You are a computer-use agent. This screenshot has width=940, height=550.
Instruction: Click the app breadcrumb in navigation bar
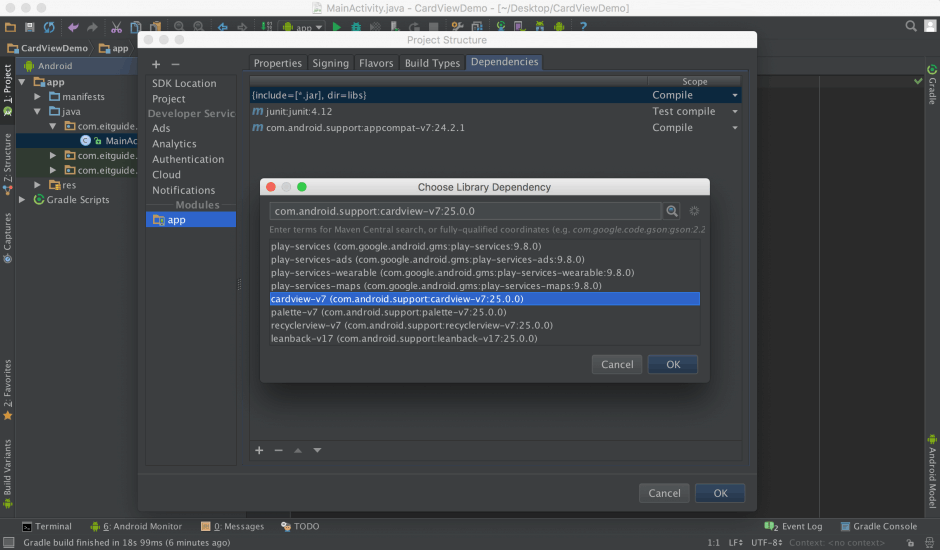[x=114, y=48]
